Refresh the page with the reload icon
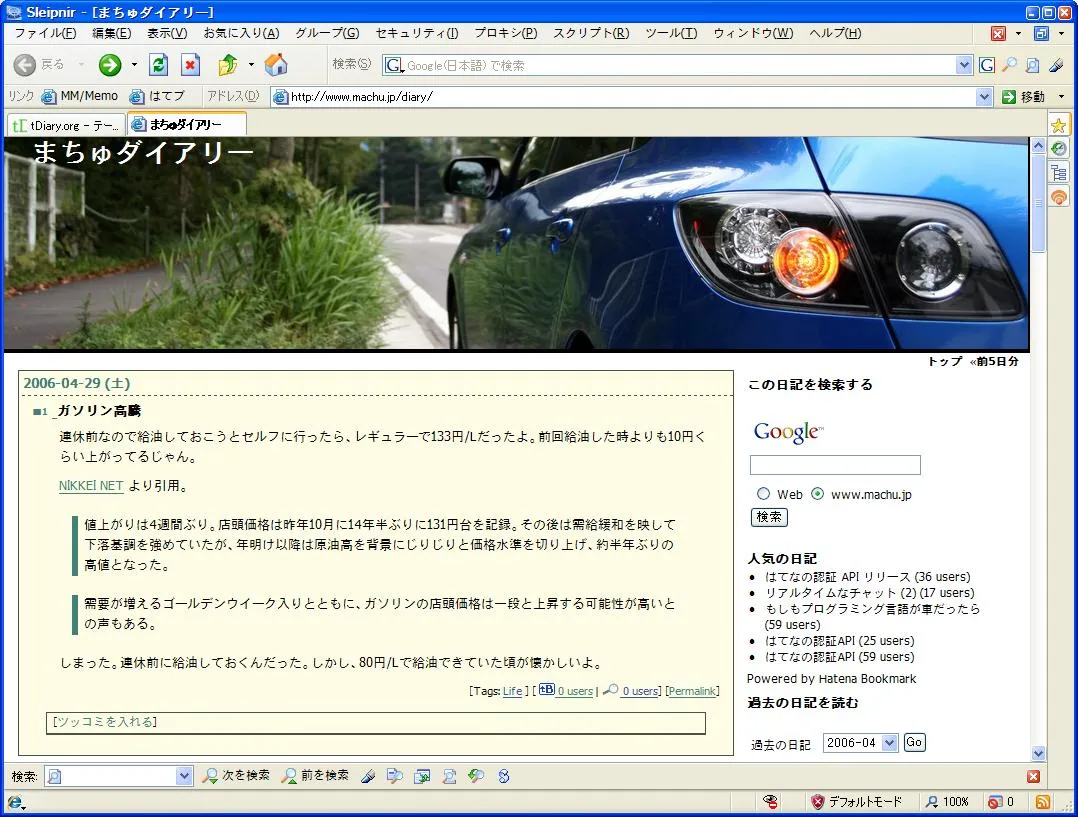 (x=158, y=65)
